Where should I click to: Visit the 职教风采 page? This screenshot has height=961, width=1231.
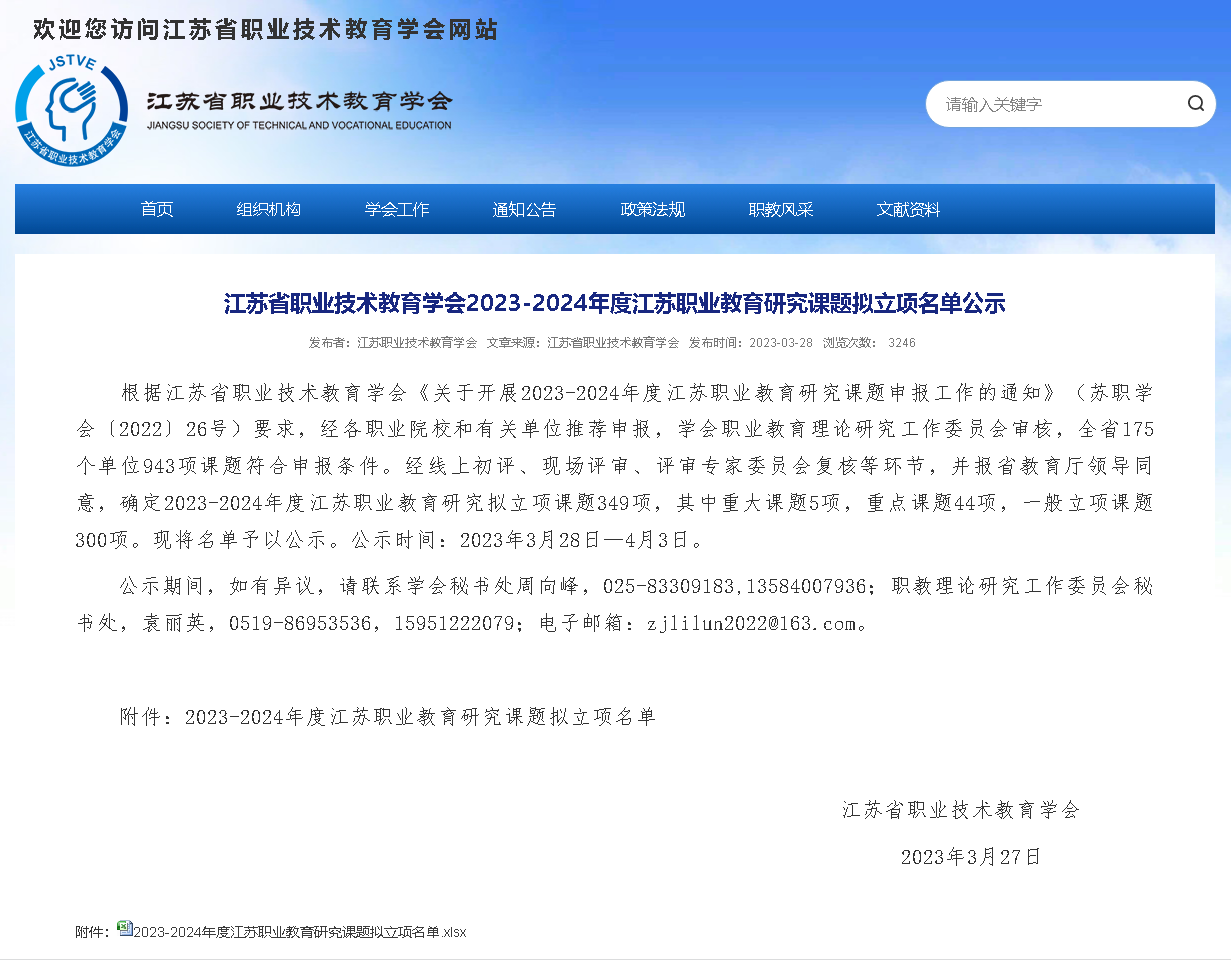pyautogui.click(x=781, y=210)
